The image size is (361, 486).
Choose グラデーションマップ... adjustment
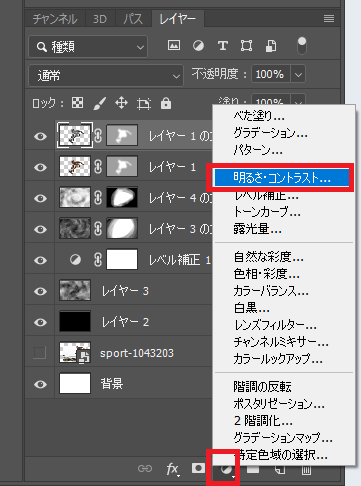[x=283, y=437]
